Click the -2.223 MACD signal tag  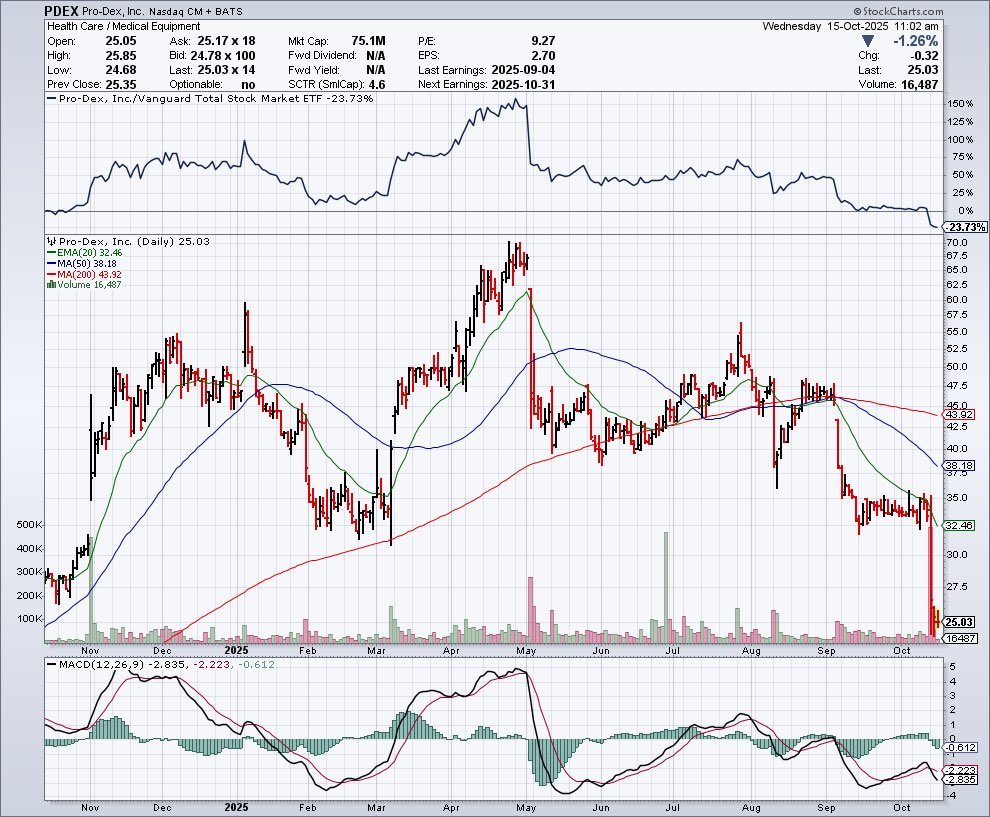(962, 770)
